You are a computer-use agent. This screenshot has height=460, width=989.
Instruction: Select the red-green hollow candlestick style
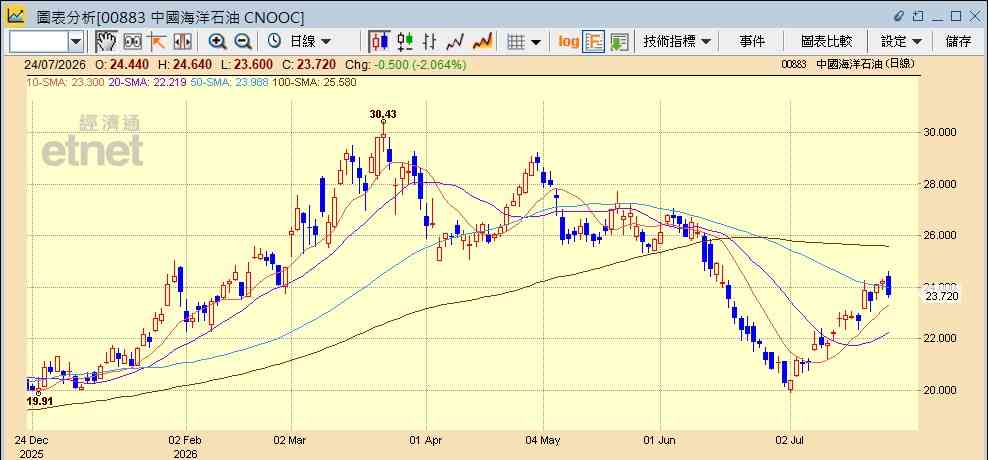coord(405,42)
